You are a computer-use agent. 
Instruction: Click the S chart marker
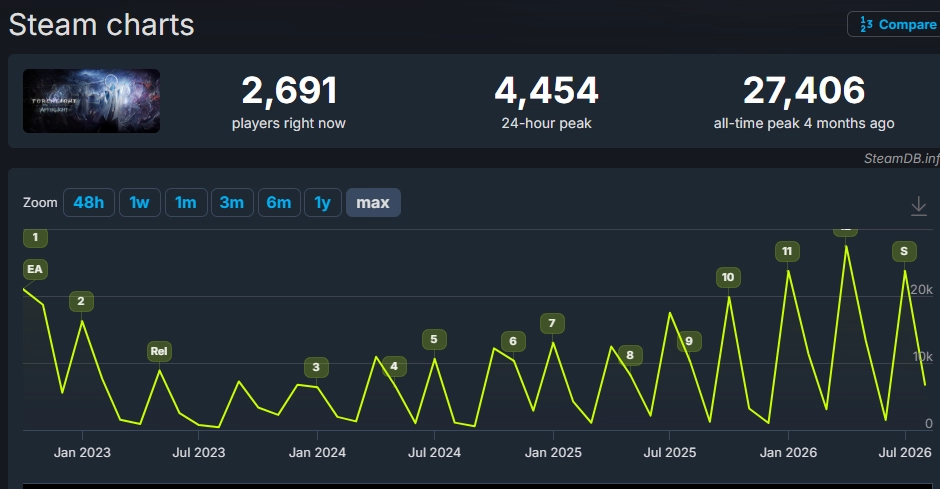tap(904, 251)
